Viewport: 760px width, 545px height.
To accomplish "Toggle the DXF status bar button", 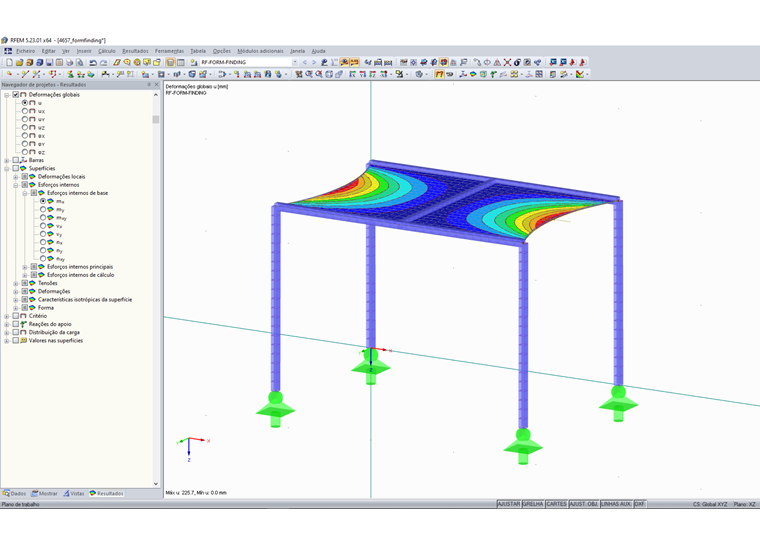I will click(640, 504).
